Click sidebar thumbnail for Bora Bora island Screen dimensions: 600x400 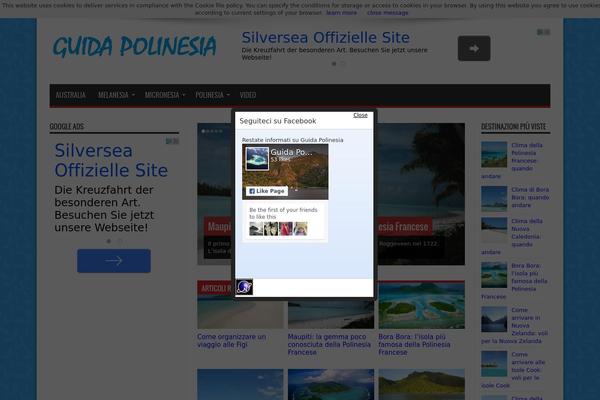pos(494,274)
